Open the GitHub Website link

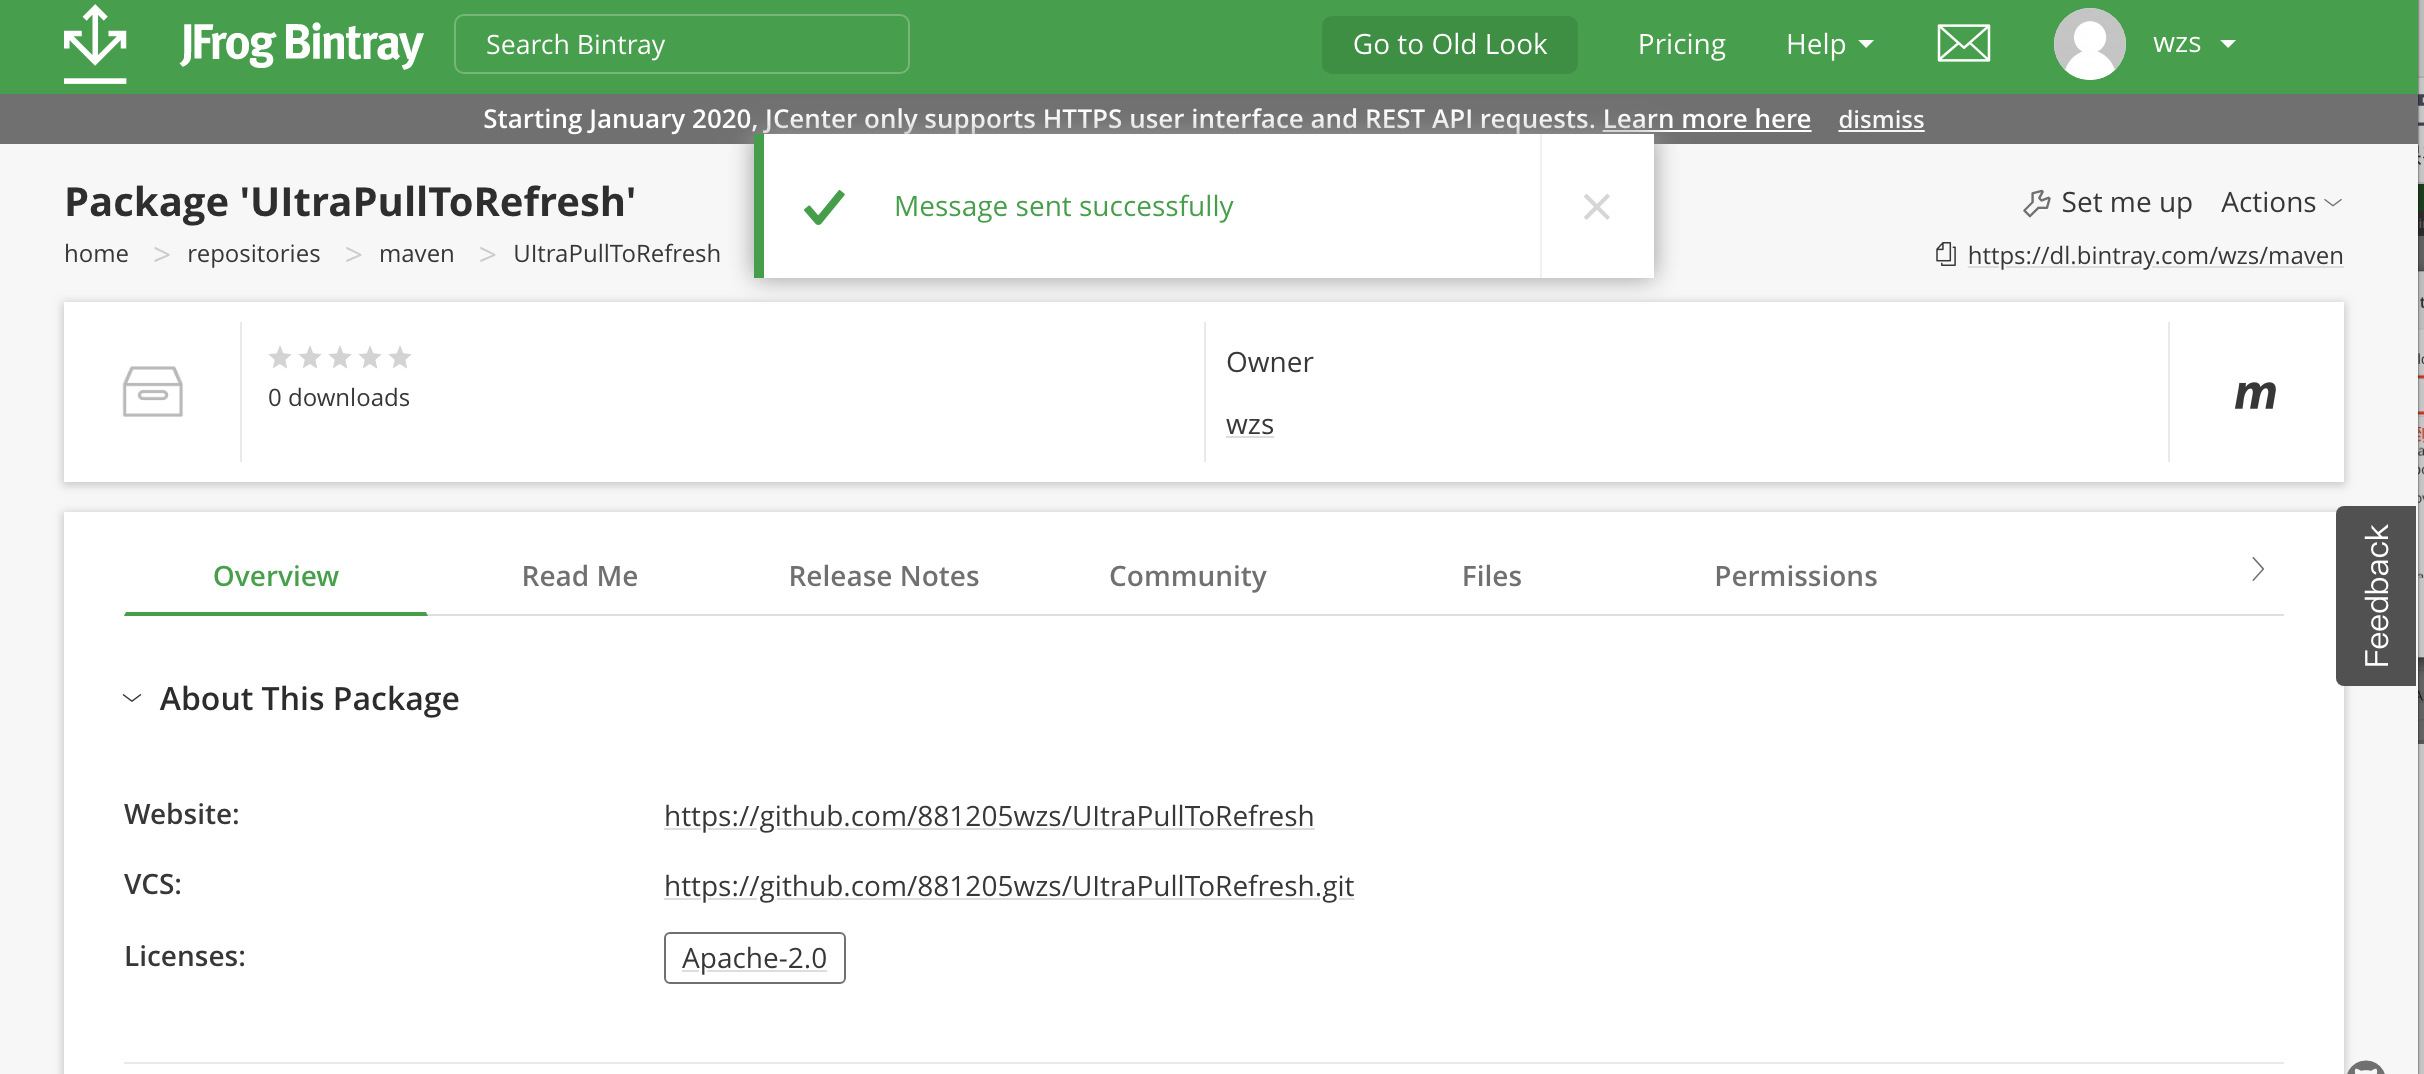pyautogui.click(x=989, y=816)
